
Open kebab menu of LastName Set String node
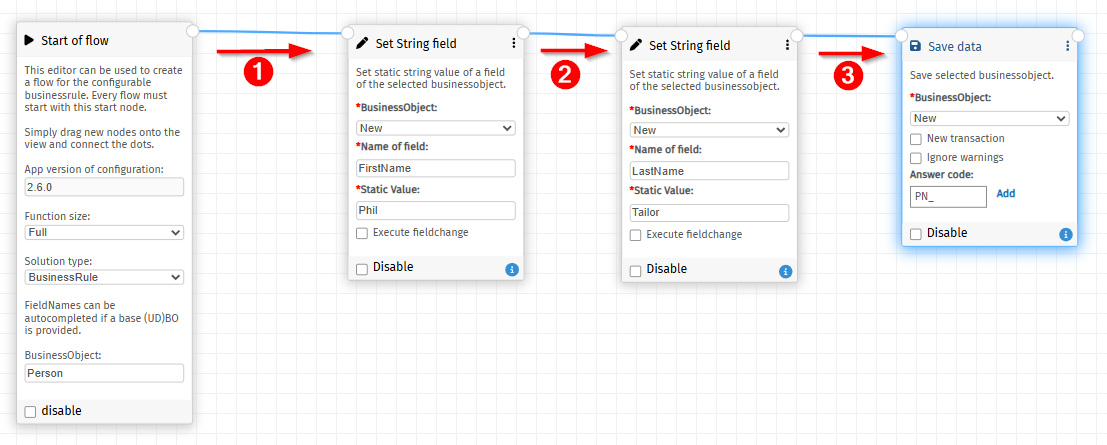coord(787,45)
